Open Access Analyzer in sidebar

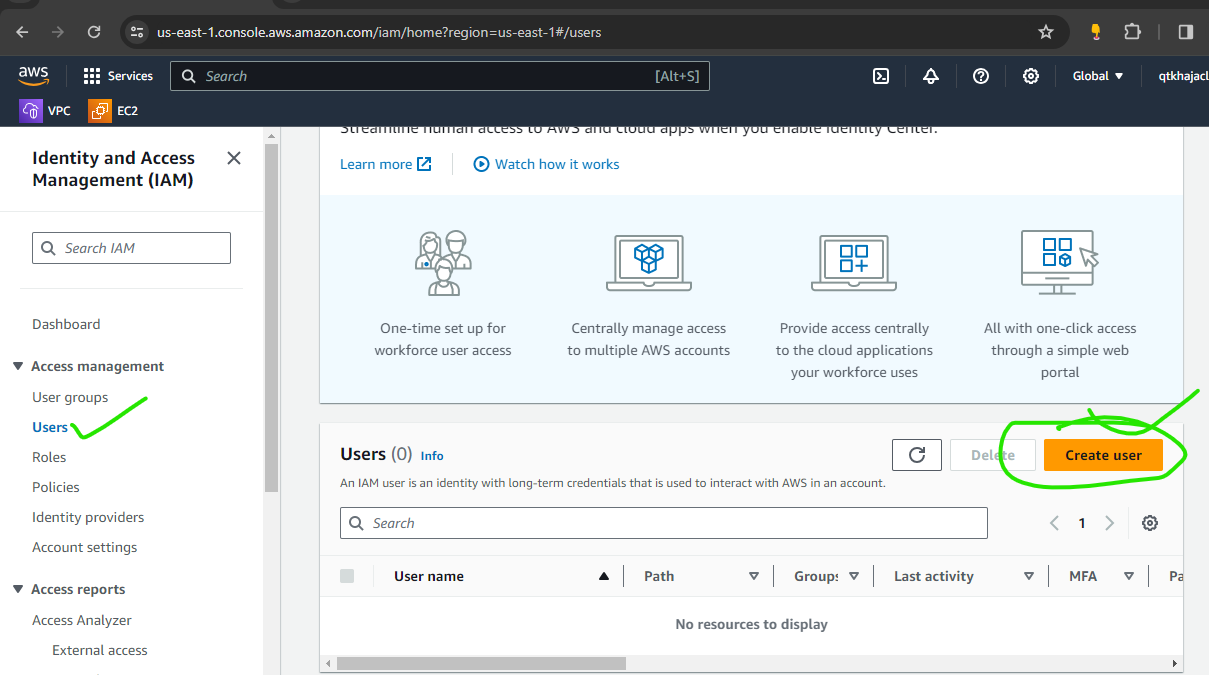[82, 620]
